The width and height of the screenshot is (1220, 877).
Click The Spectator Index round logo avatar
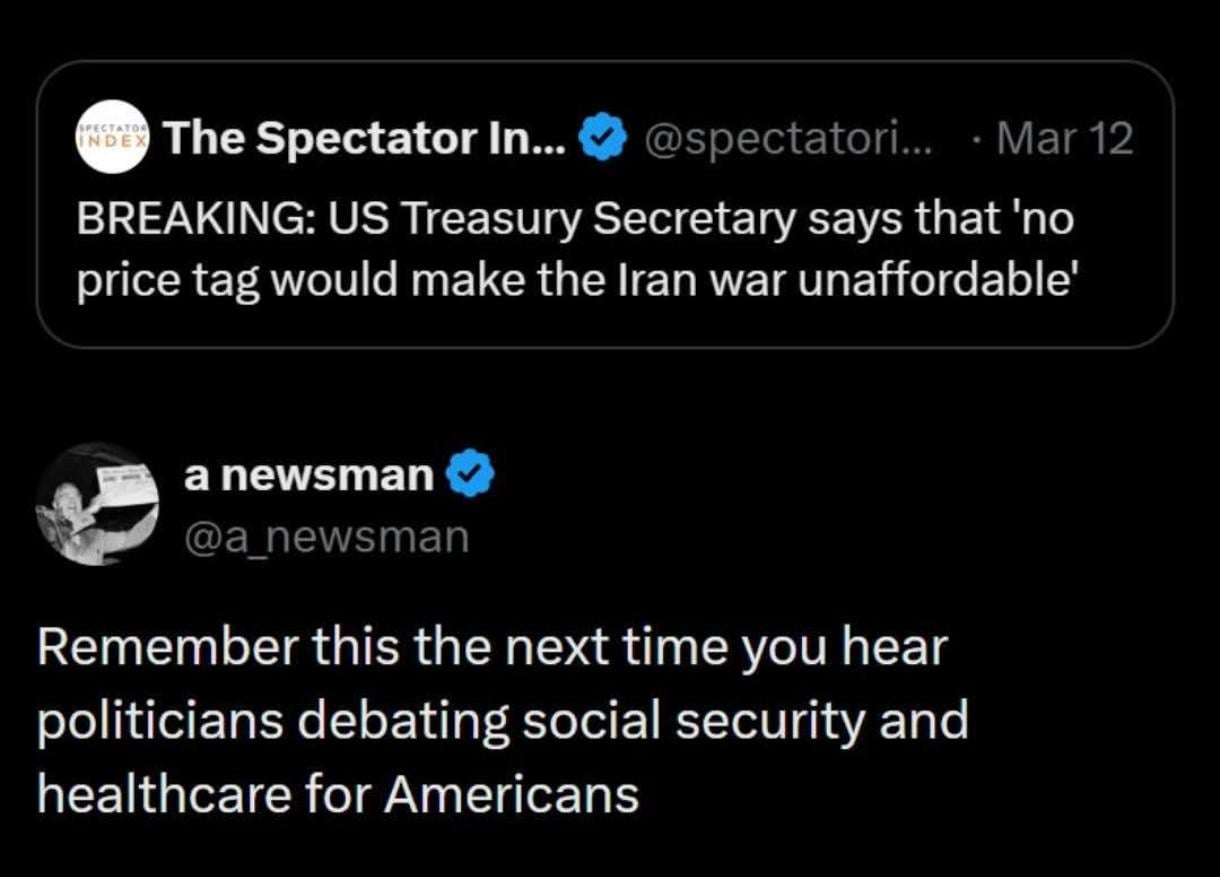(x=112, y=137)
